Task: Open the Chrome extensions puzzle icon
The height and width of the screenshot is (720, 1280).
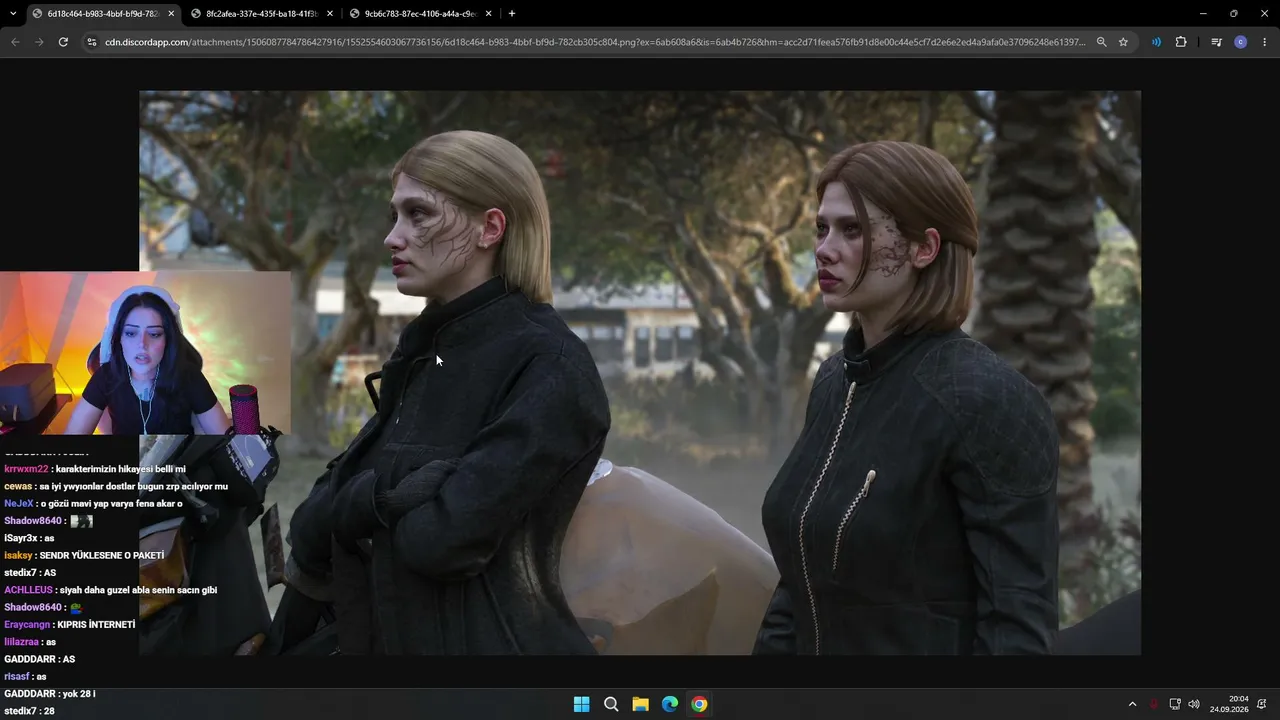Action: coord(1181,42)
